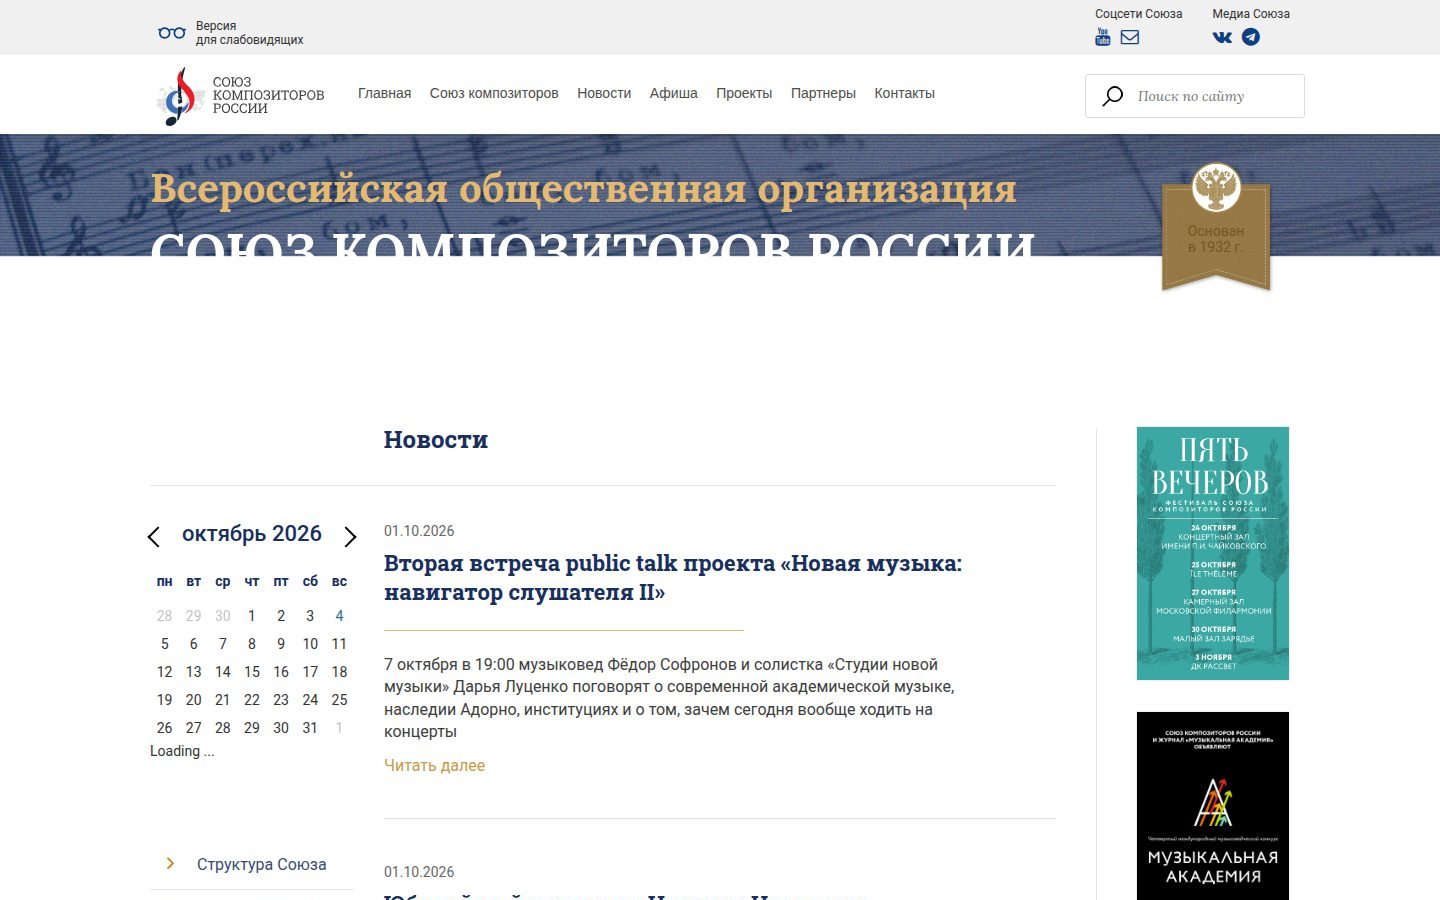Open the Пять вечеров festival banner
This screenshot has height=900, width=1440.
(x=1213, y=553)
